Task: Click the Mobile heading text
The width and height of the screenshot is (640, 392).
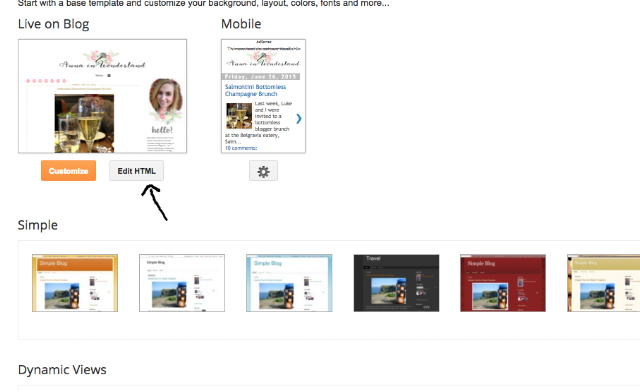Action: 241,24
